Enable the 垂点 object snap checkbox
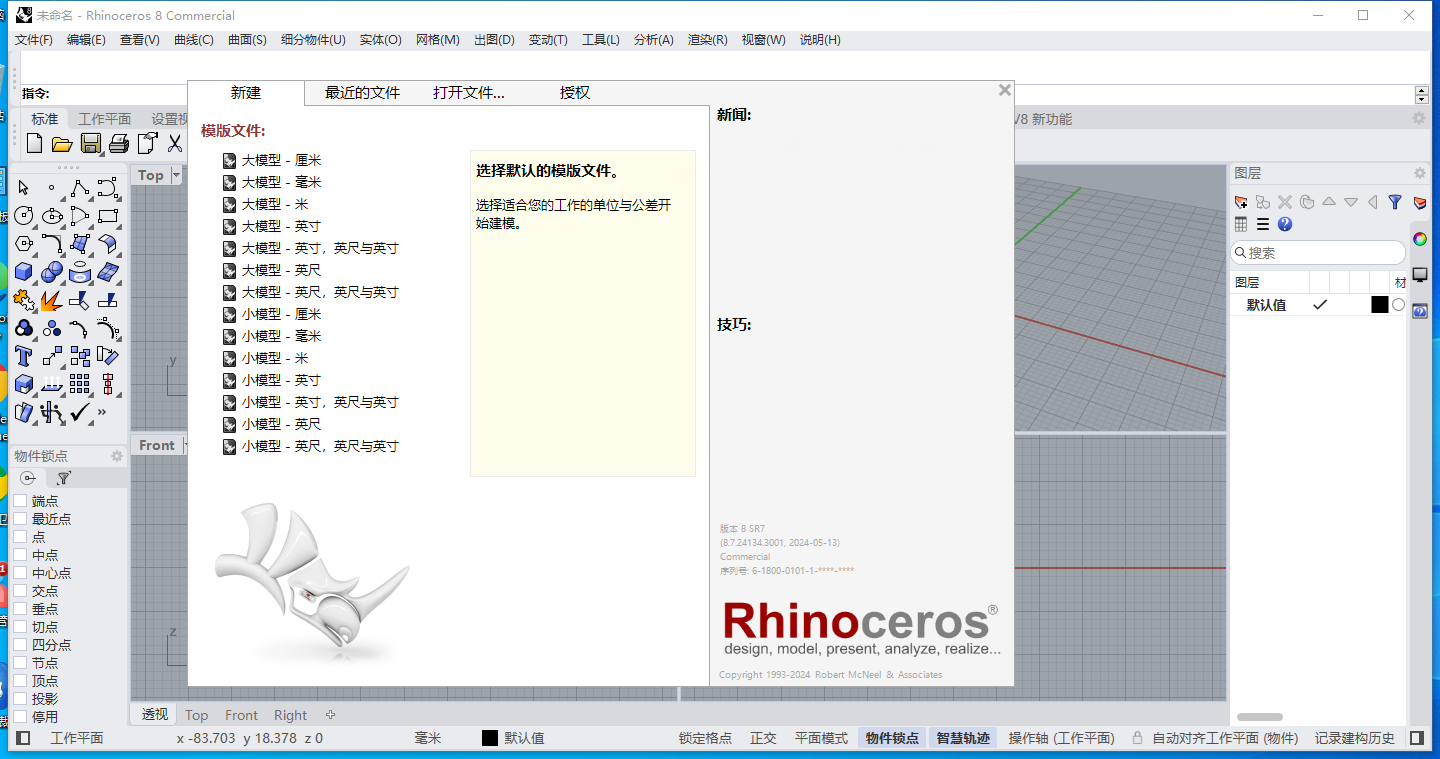Screen dimensions: 1440x759 coord(20,609)
